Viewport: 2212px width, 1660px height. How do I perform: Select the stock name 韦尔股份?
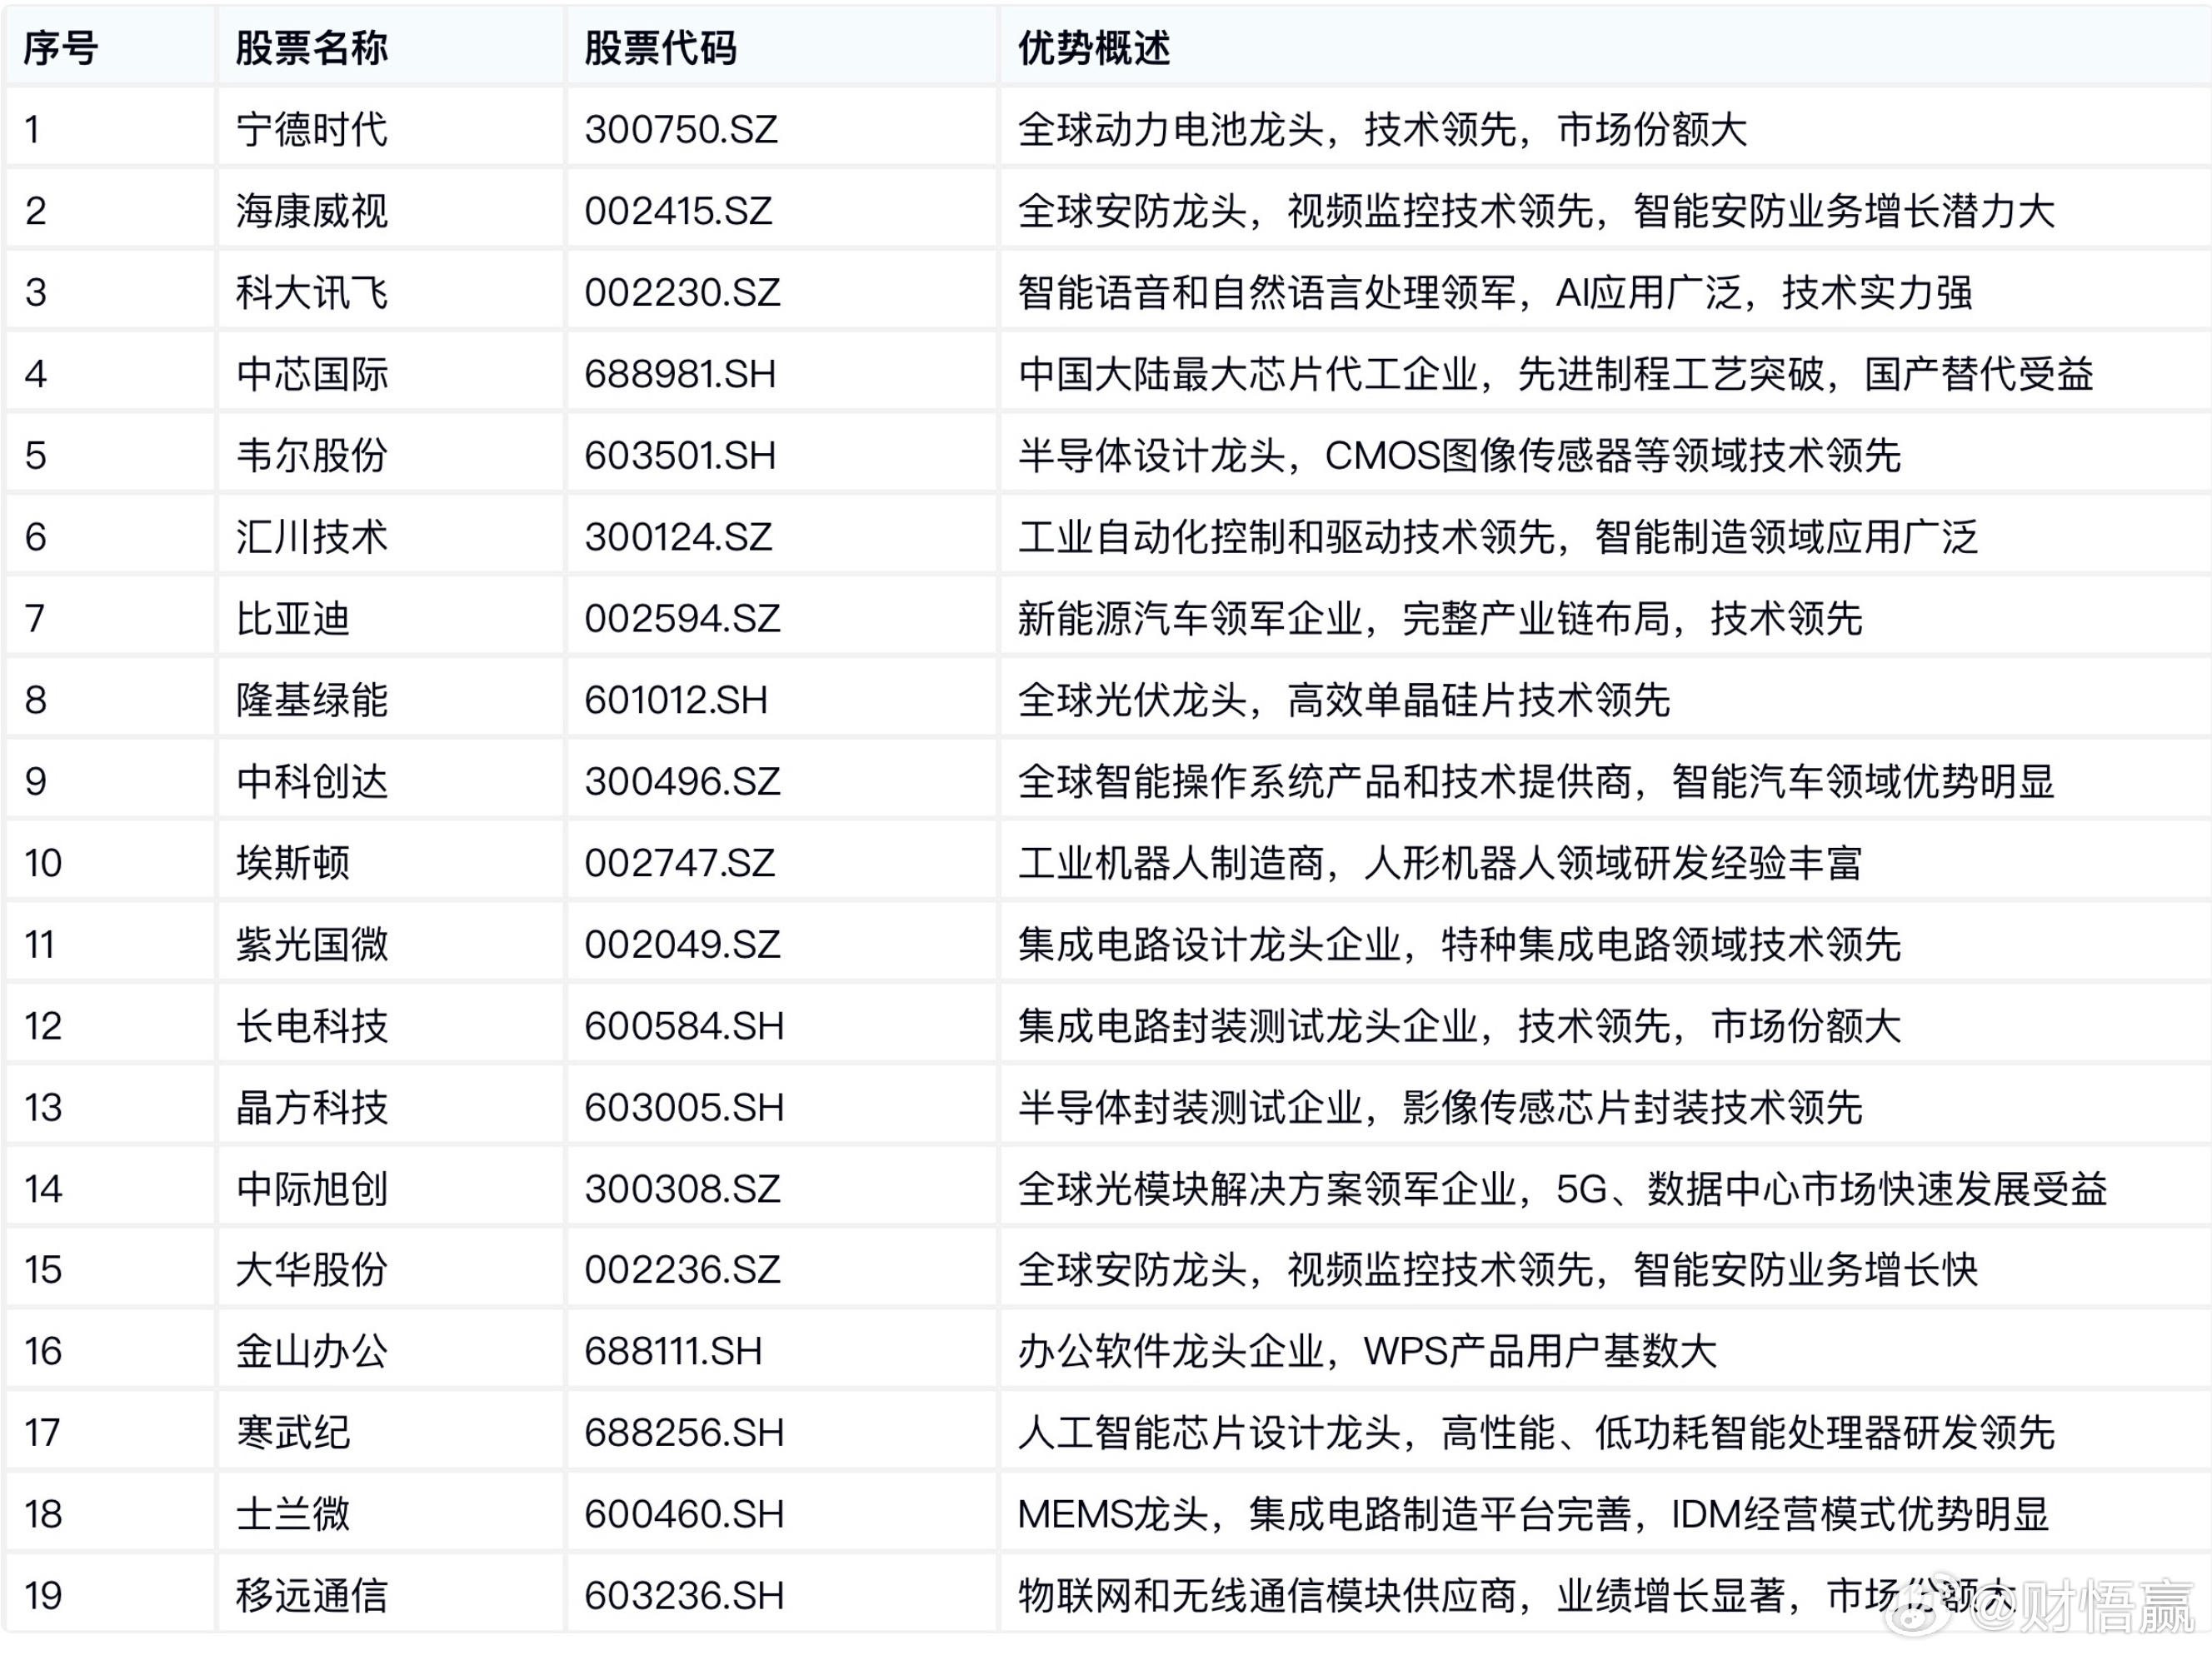311,455
